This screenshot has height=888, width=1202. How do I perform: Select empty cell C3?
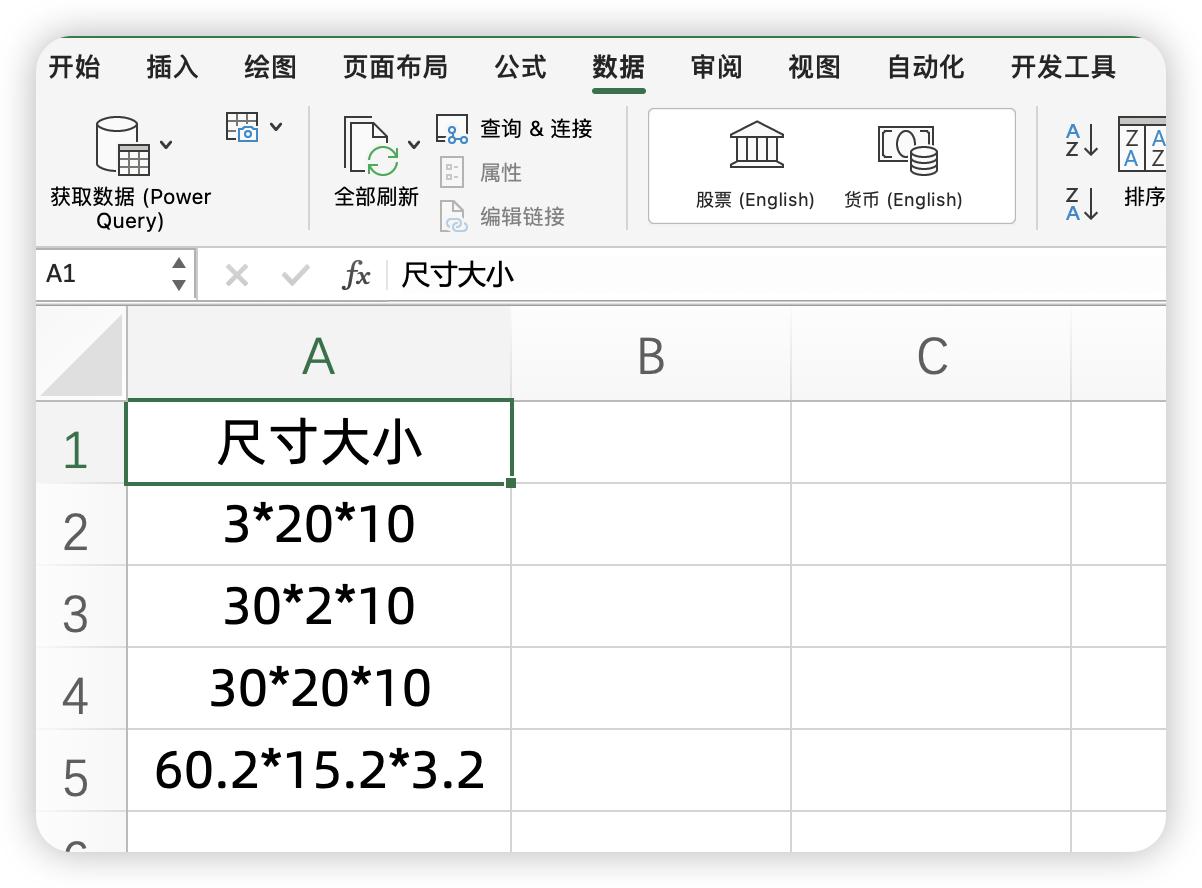tap(931, 607)
